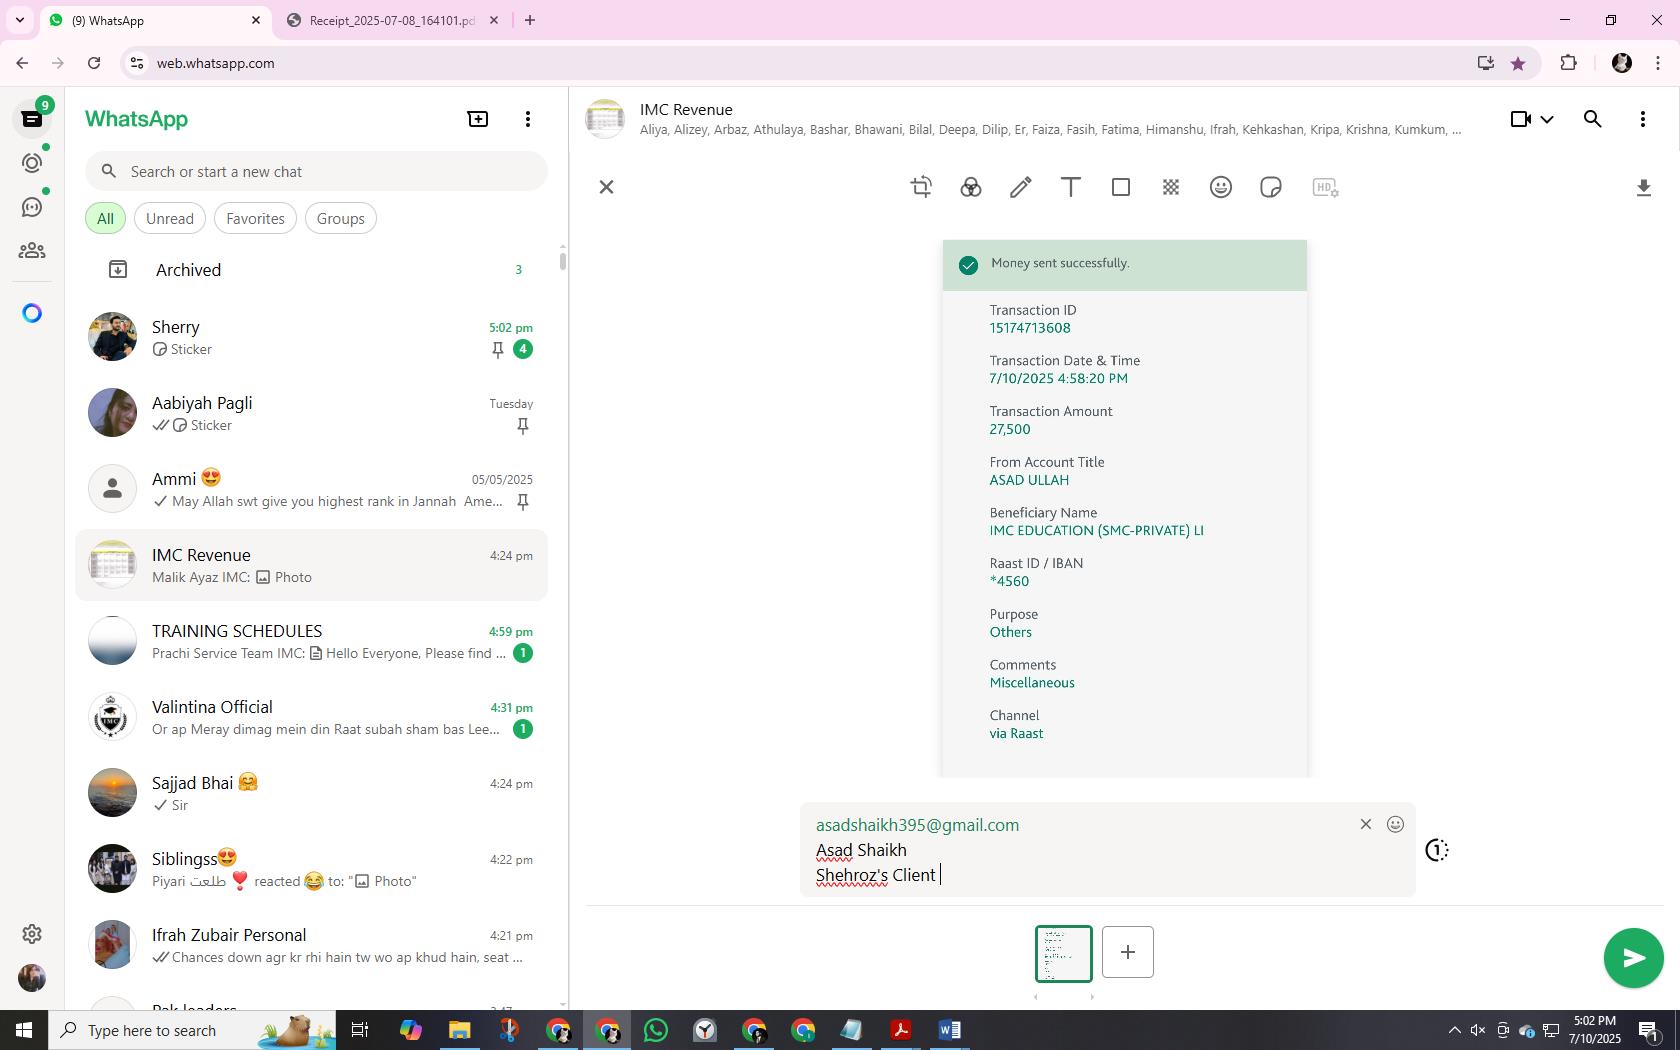Screen dimensions: 1680x1050
Task: Download the receipt image
Action: 1643,188
